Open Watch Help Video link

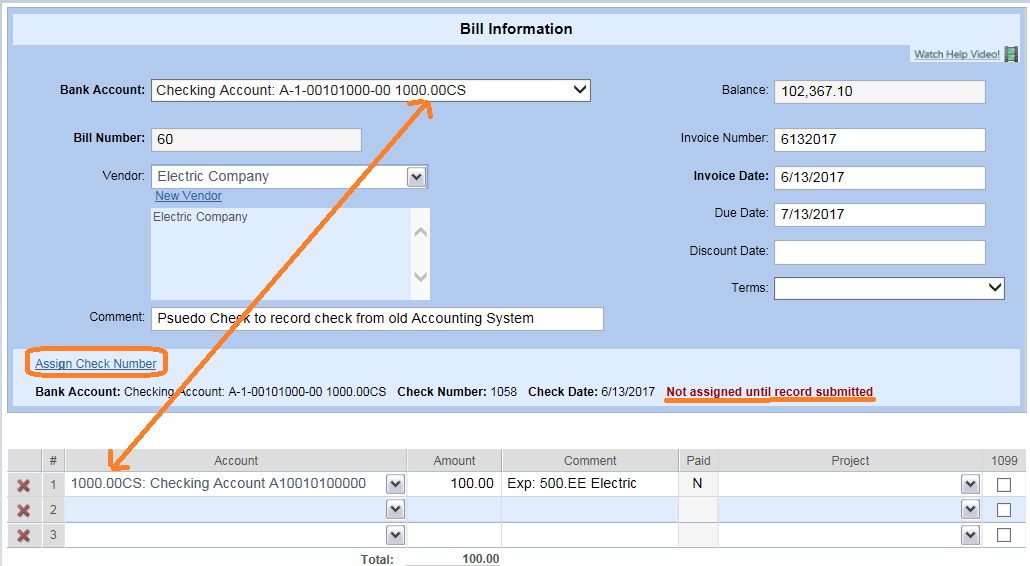(x=956, y=54)
